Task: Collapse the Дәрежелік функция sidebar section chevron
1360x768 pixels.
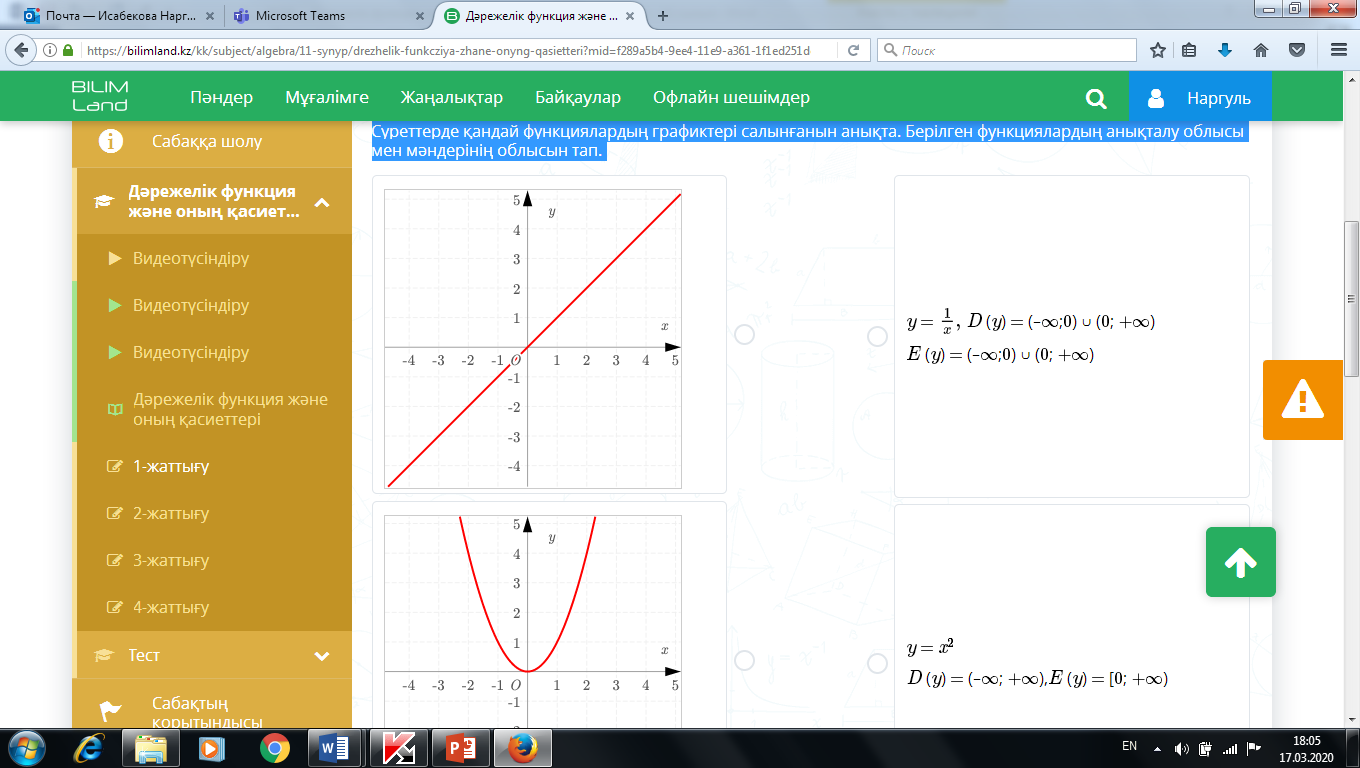Action: [322, 202]
